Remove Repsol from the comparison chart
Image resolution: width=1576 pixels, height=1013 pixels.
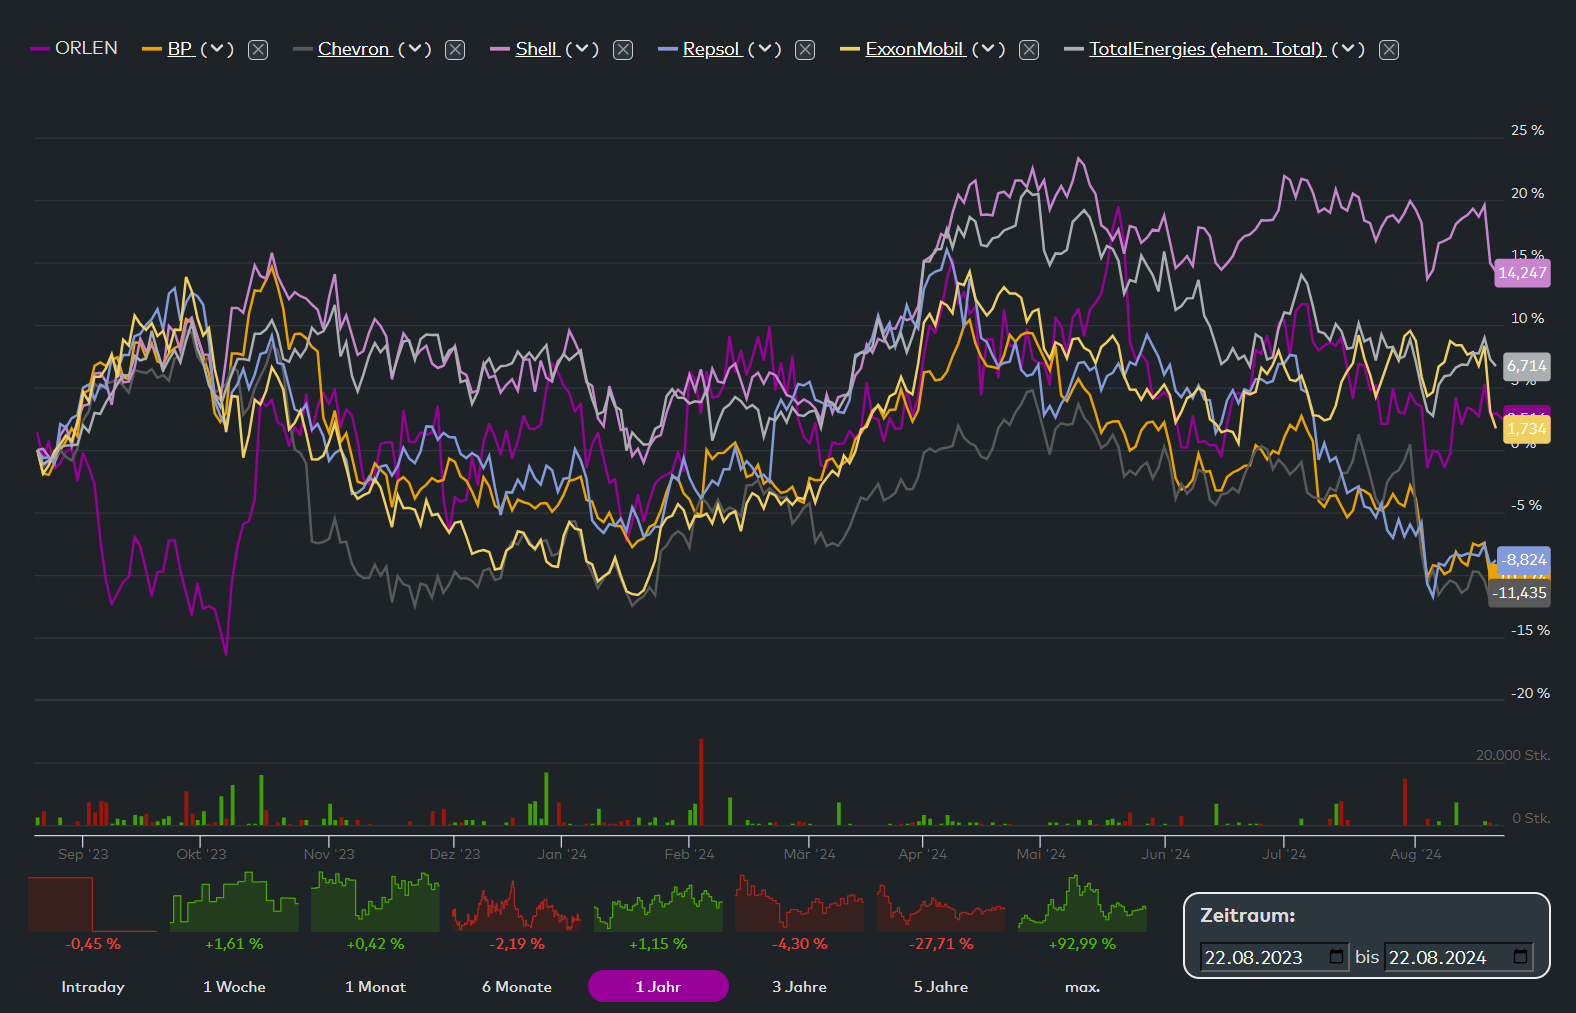805,50
